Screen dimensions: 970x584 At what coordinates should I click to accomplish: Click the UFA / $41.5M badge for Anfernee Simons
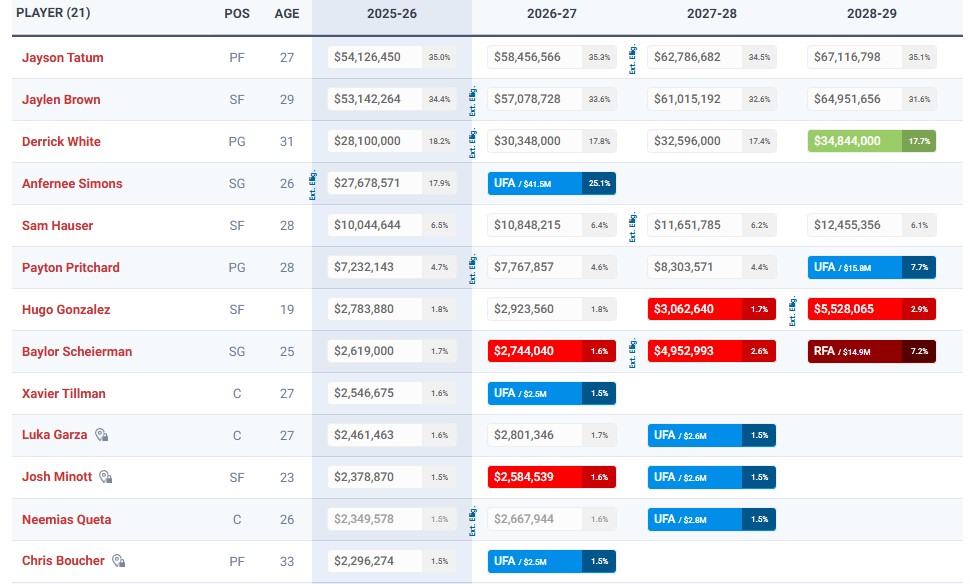coord(550,183)
